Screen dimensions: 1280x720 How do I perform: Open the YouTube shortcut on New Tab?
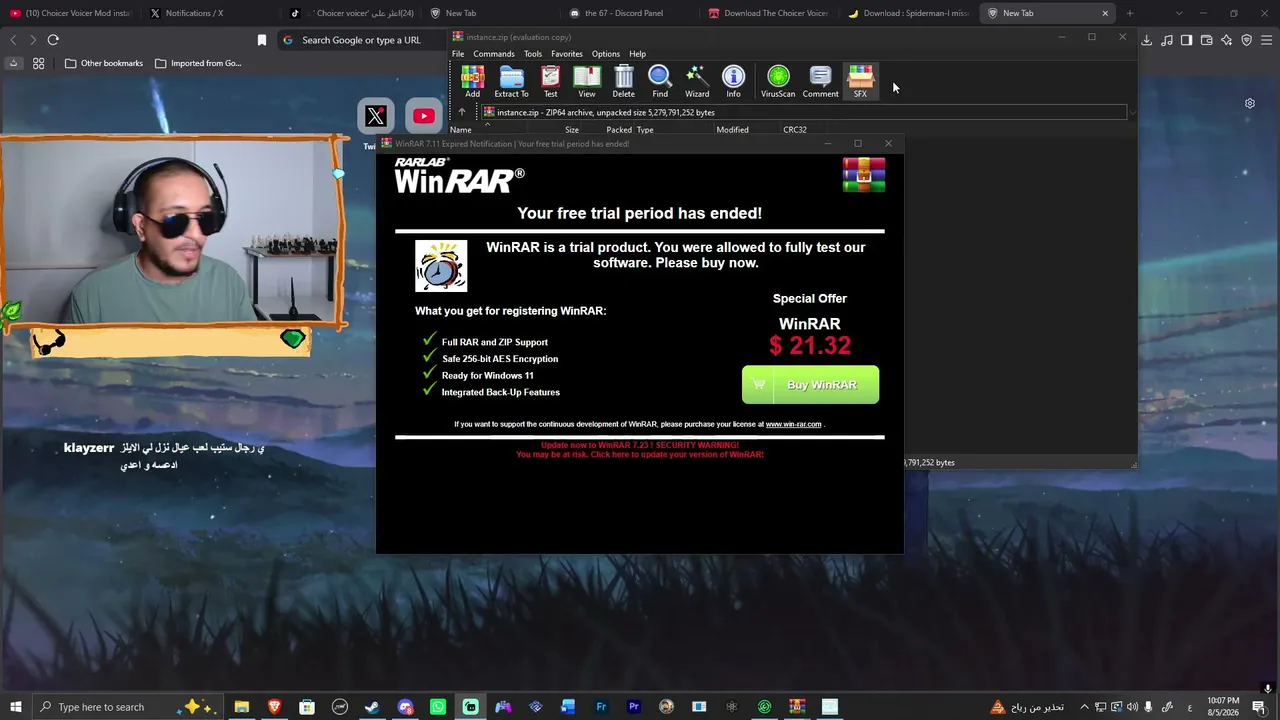424,116
